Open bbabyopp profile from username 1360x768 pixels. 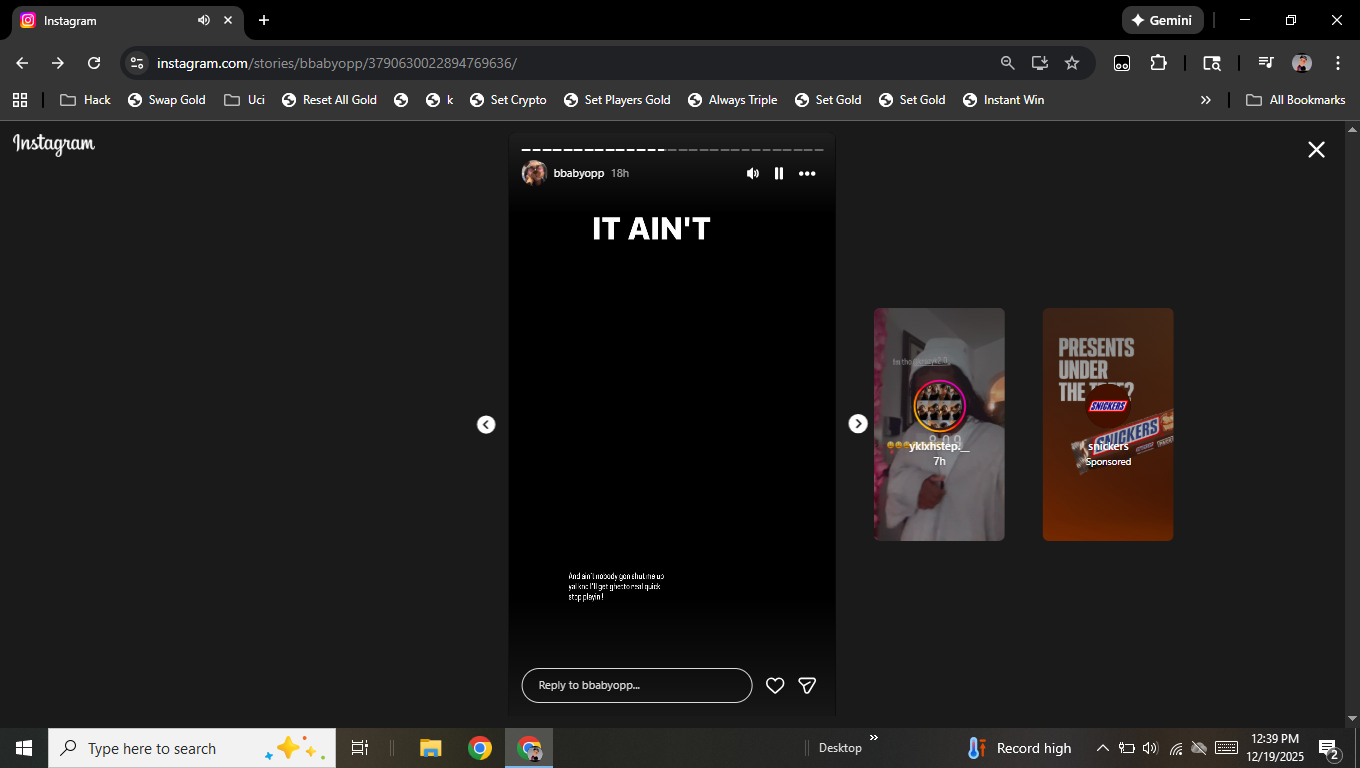579,174
